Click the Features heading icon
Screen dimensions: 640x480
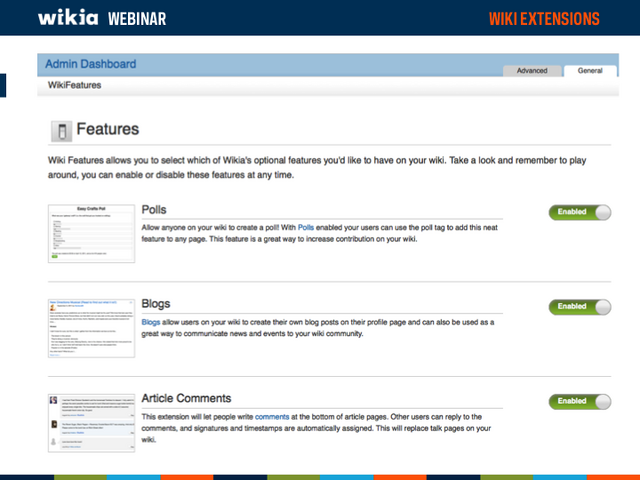point(62,131)
